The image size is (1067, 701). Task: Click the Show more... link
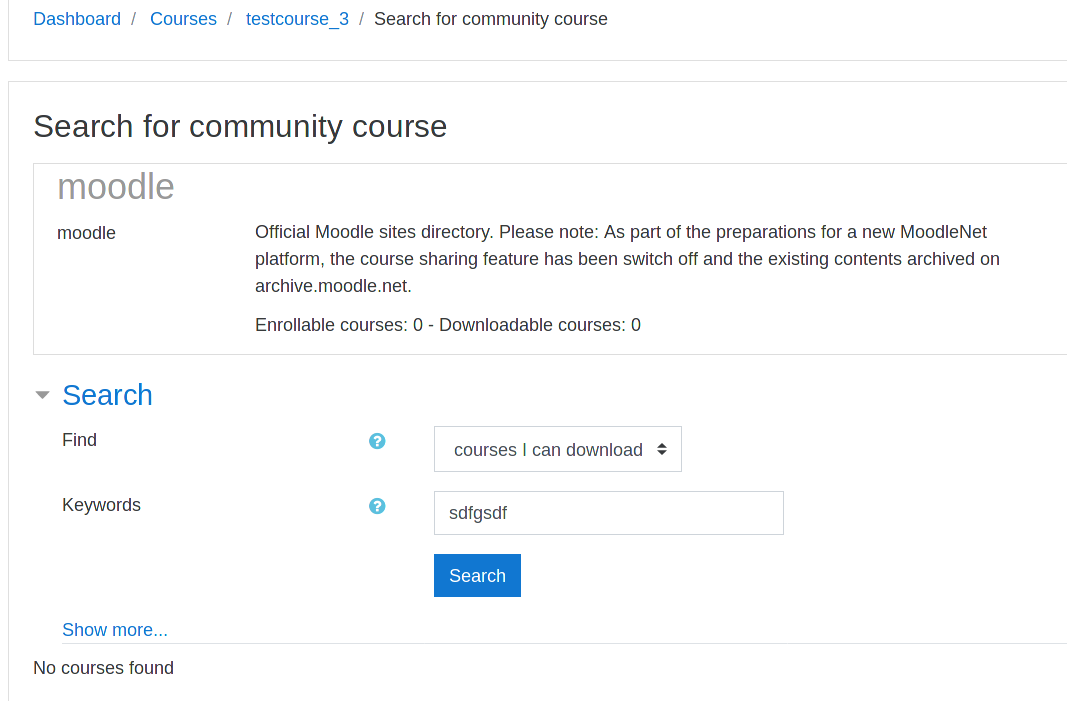pos(114,630)
